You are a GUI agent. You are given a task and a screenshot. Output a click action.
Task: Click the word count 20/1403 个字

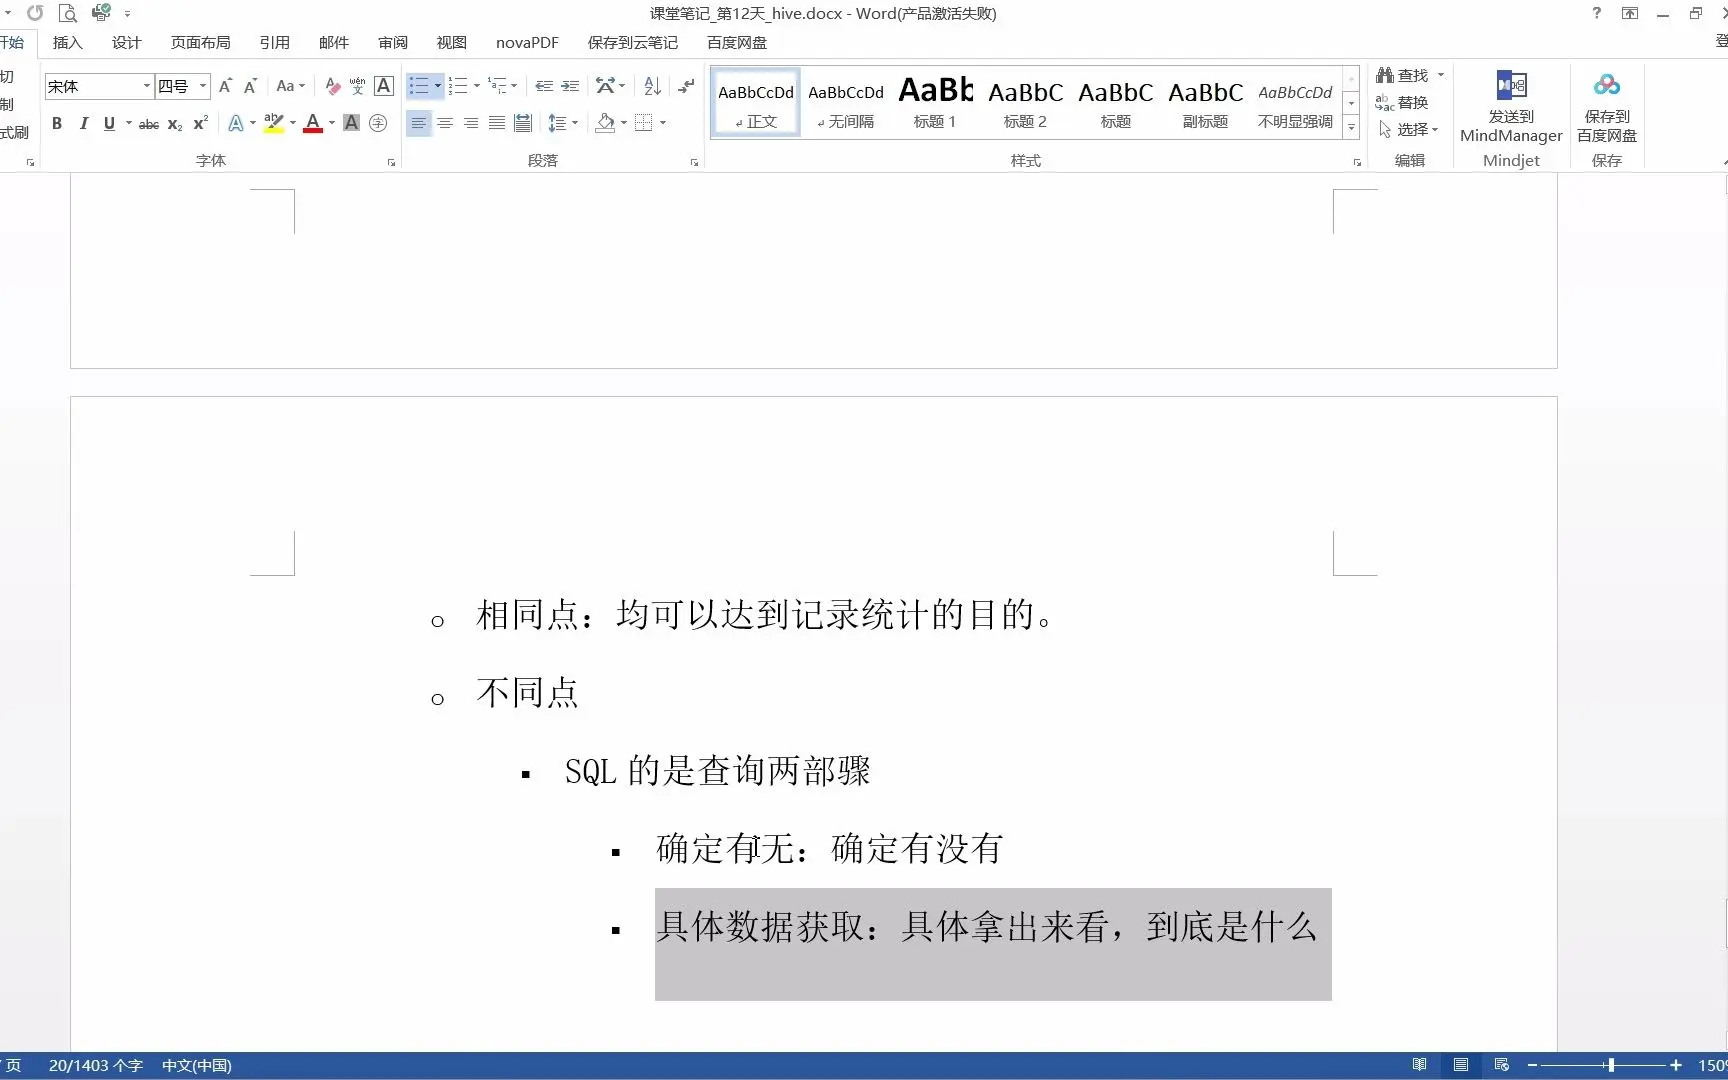pyautogui.click(x=95, y=1065)
